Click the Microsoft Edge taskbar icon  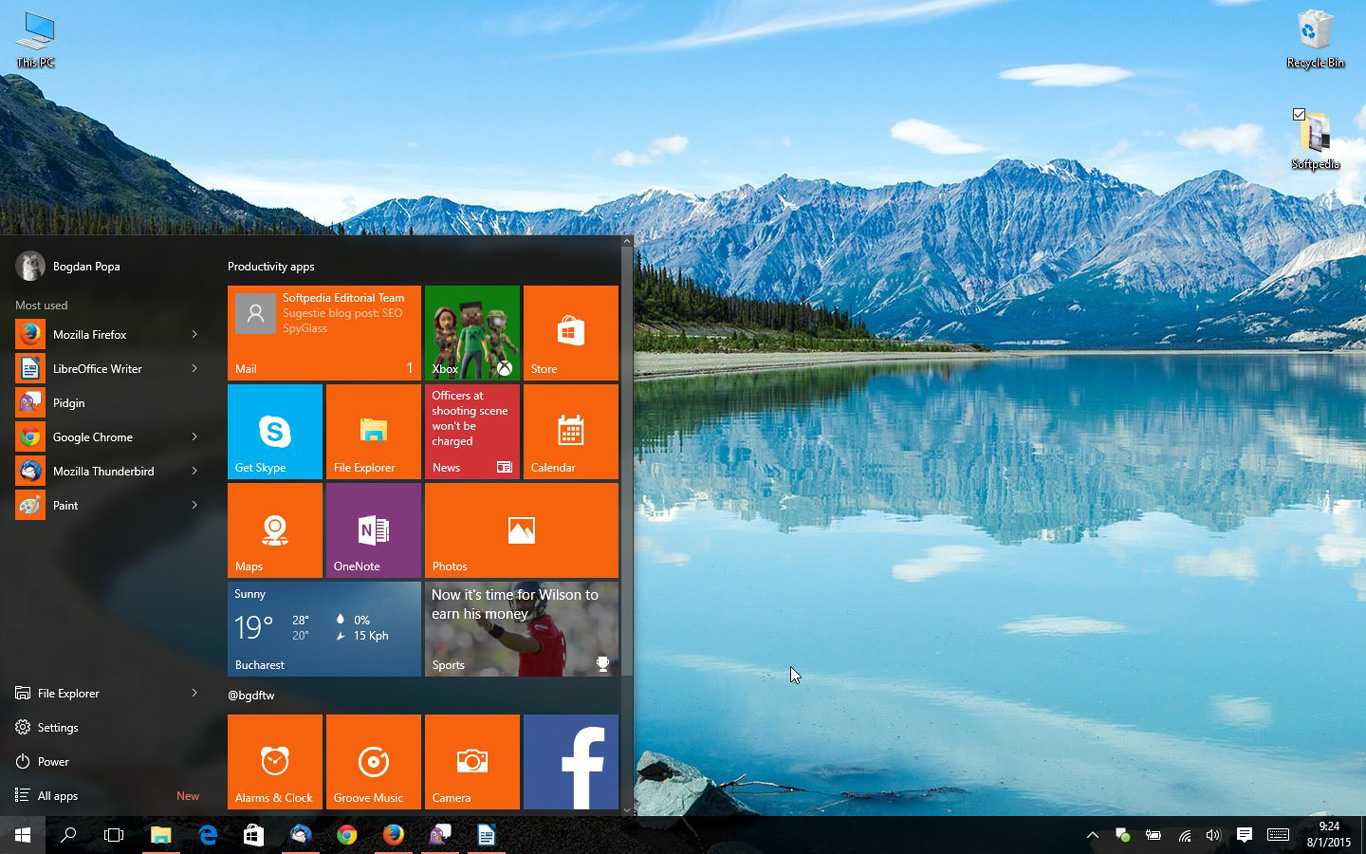208,835
